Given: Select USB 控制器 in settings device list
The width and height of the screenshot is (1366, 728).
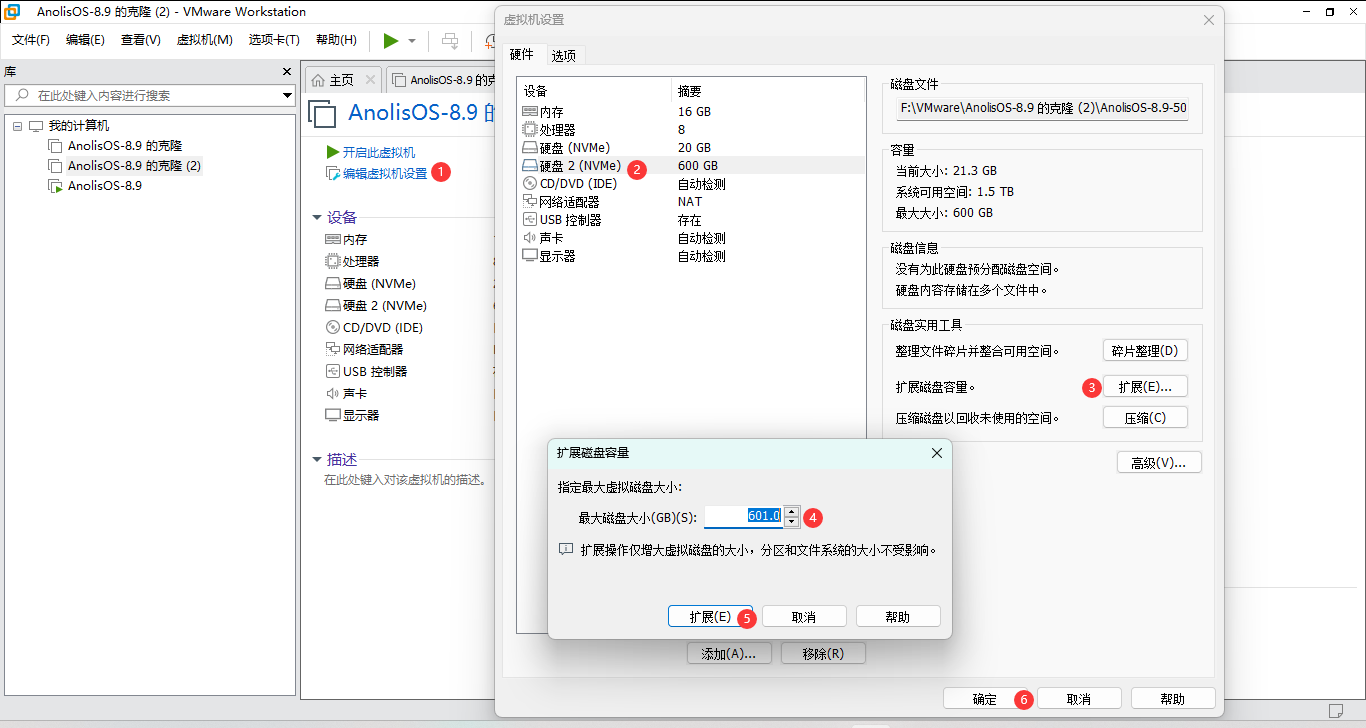Looking at the screenshot, I should [x=570, y=220].
